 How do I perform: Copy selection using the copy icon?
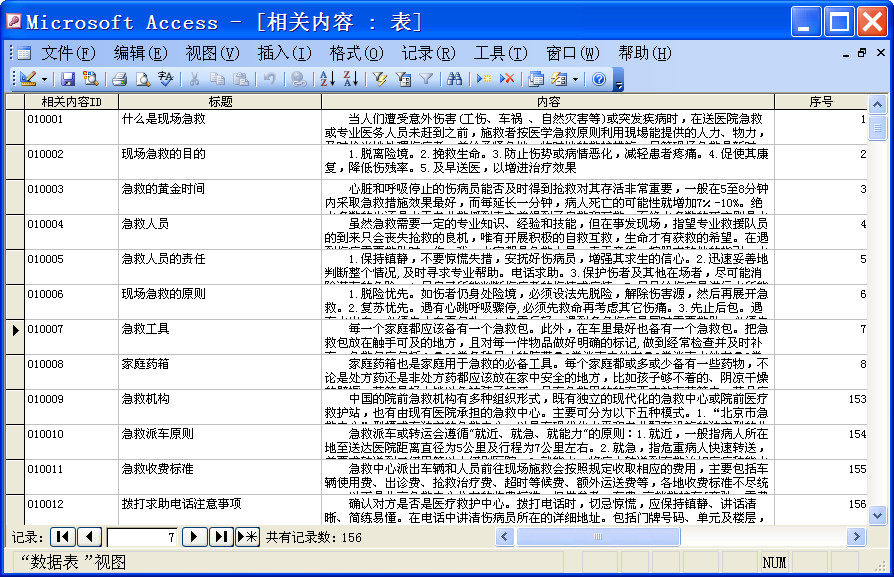[x=217, y=79]
